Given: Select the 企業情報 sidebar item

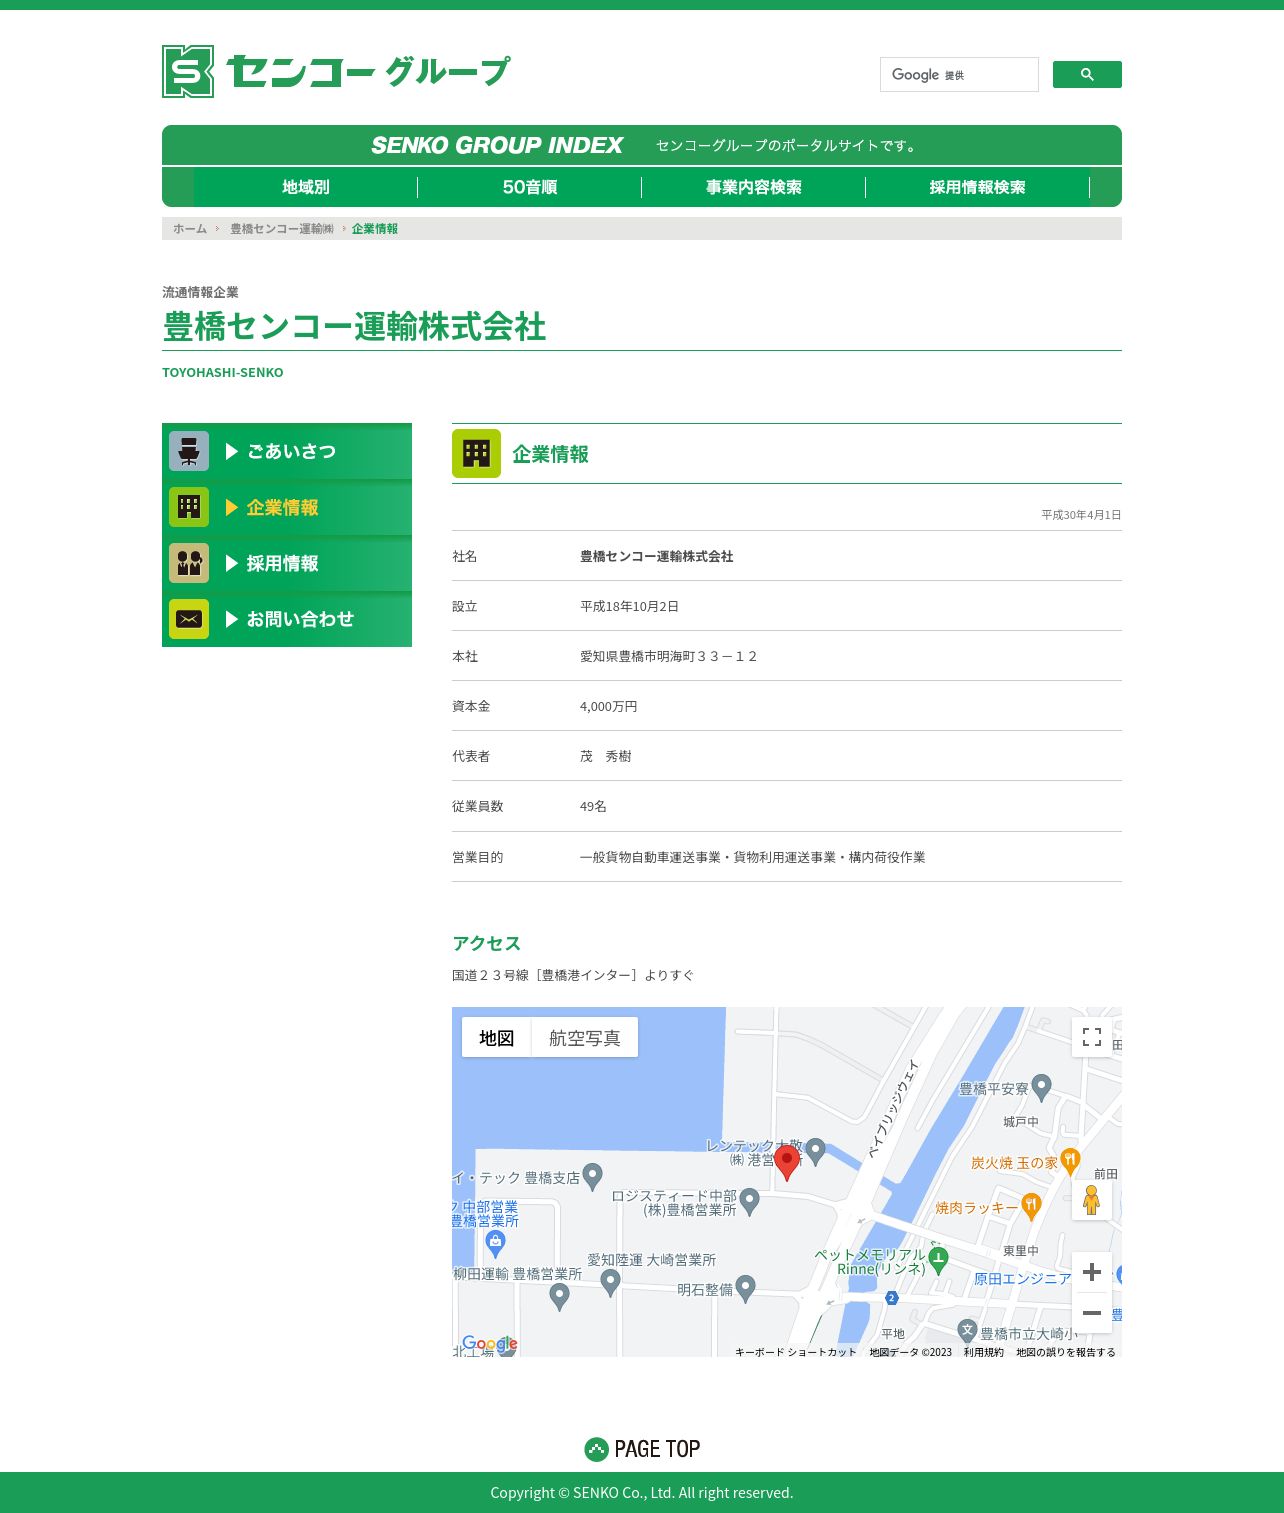Looking at the screenshot, I should click(287, 507).
